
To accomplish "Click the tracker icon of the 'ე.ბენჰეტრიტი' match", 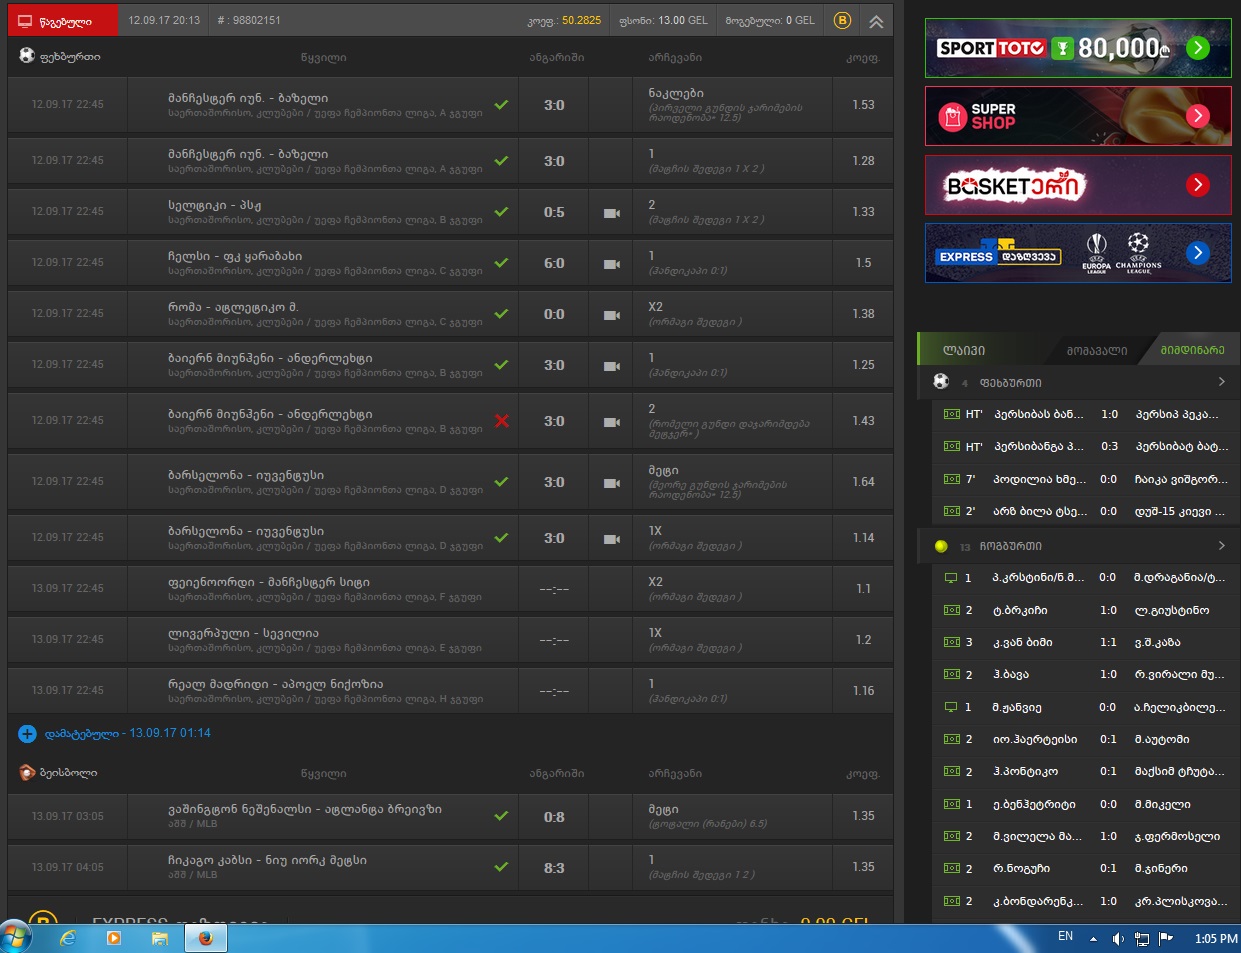I will (951, 804).
